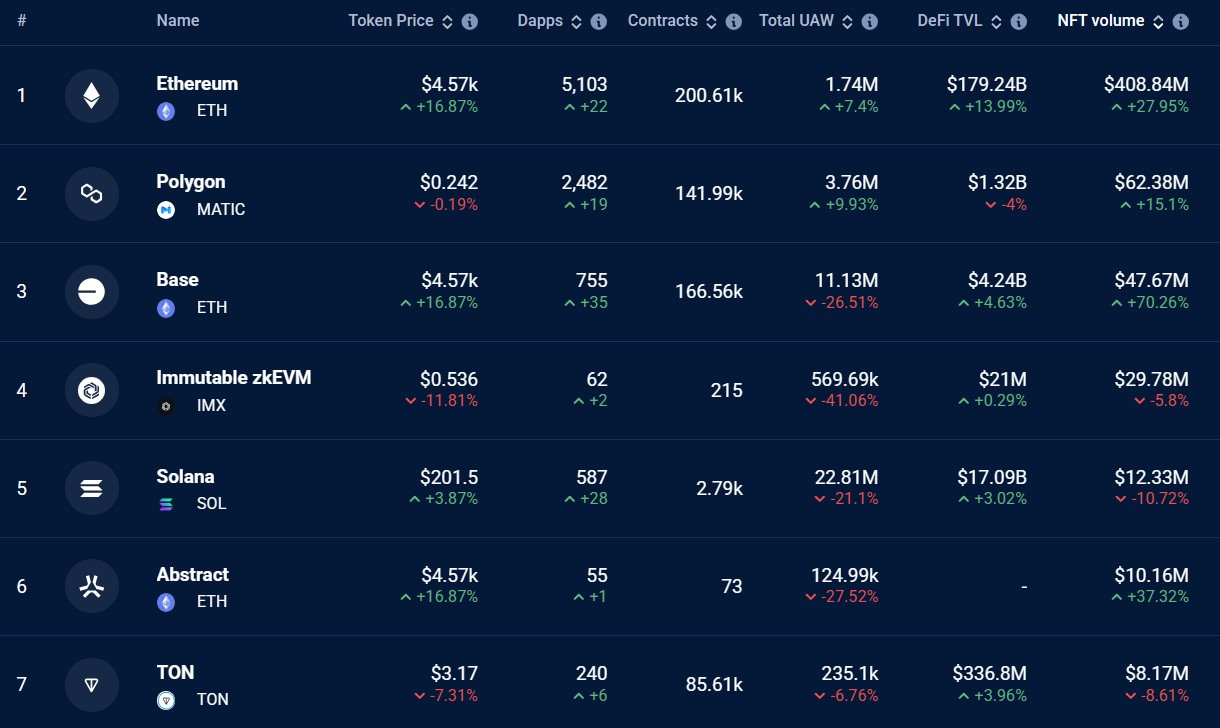The height and width of the screenshot is (728, 1220).
Task: Click the info icon beside NFT volume
Action: [1181, 22]
